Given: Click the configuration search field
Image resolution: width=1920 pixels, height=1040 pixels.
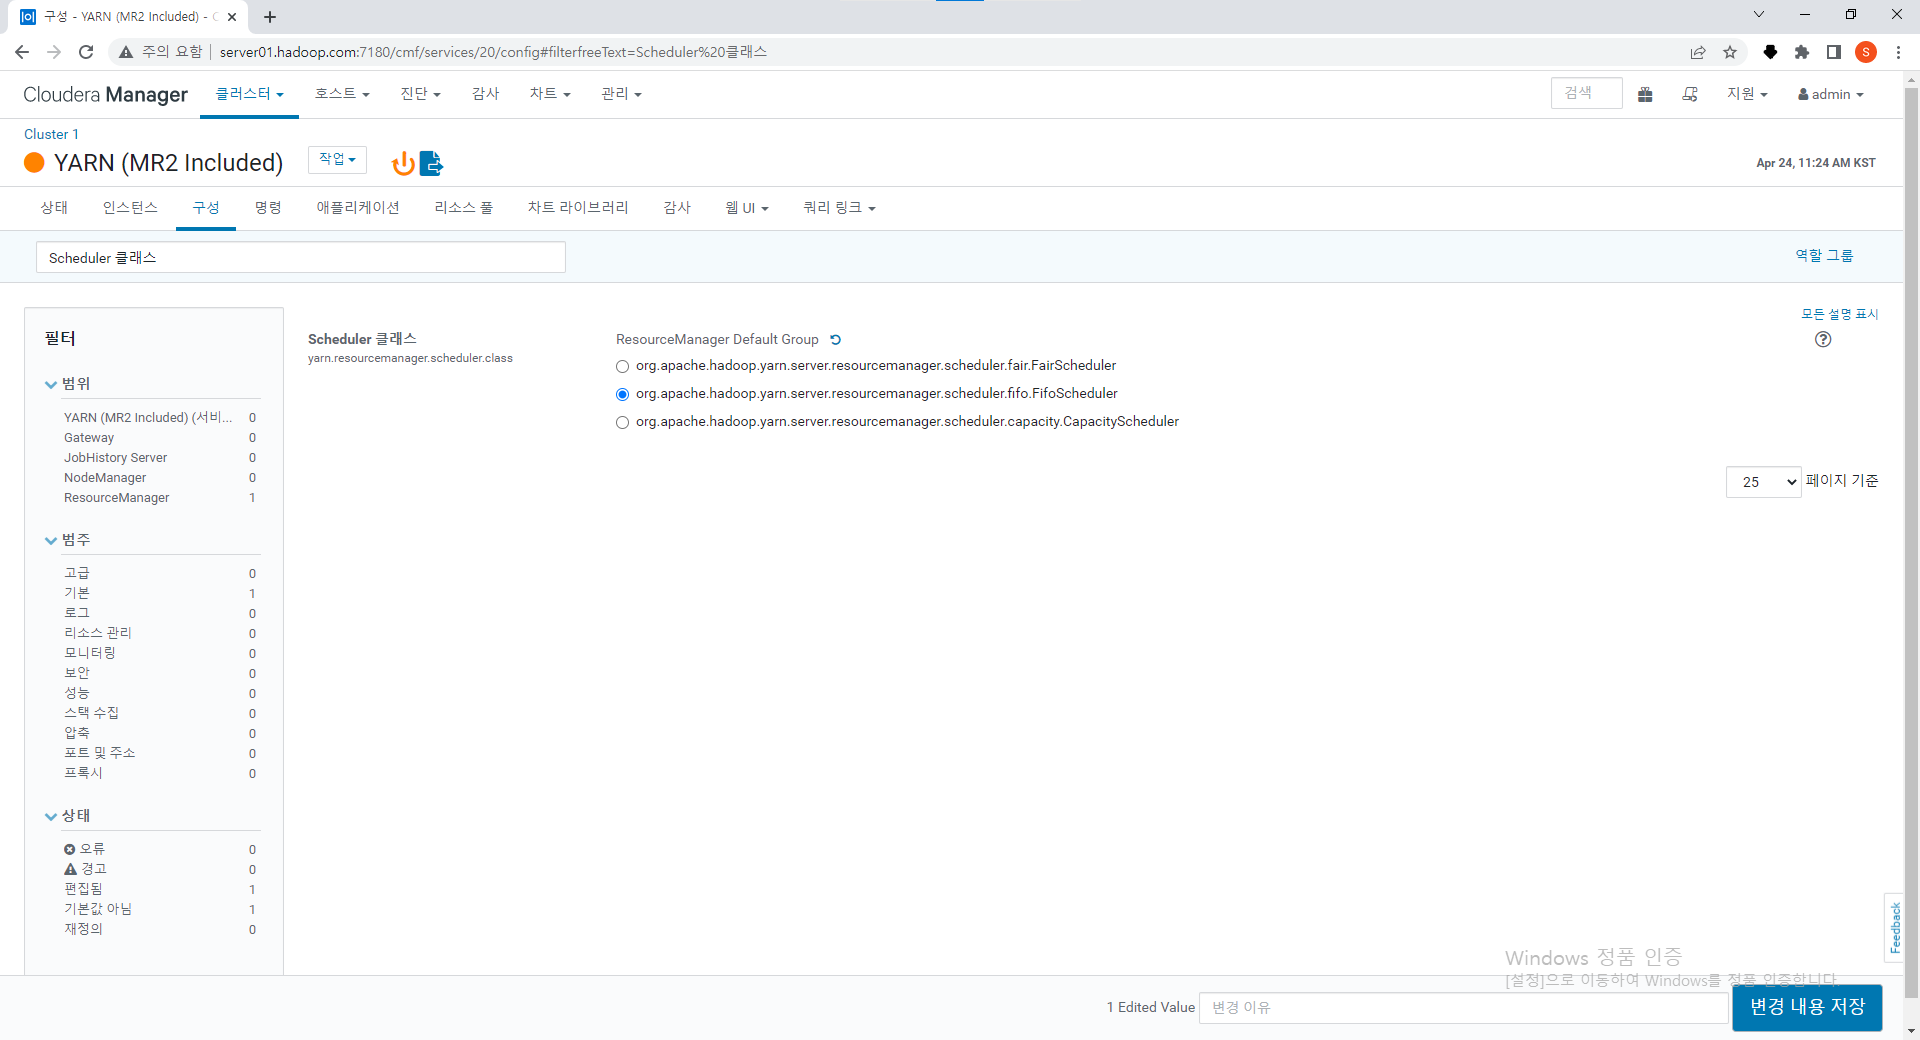Looking at the screenshot, I should click(301, 258).
